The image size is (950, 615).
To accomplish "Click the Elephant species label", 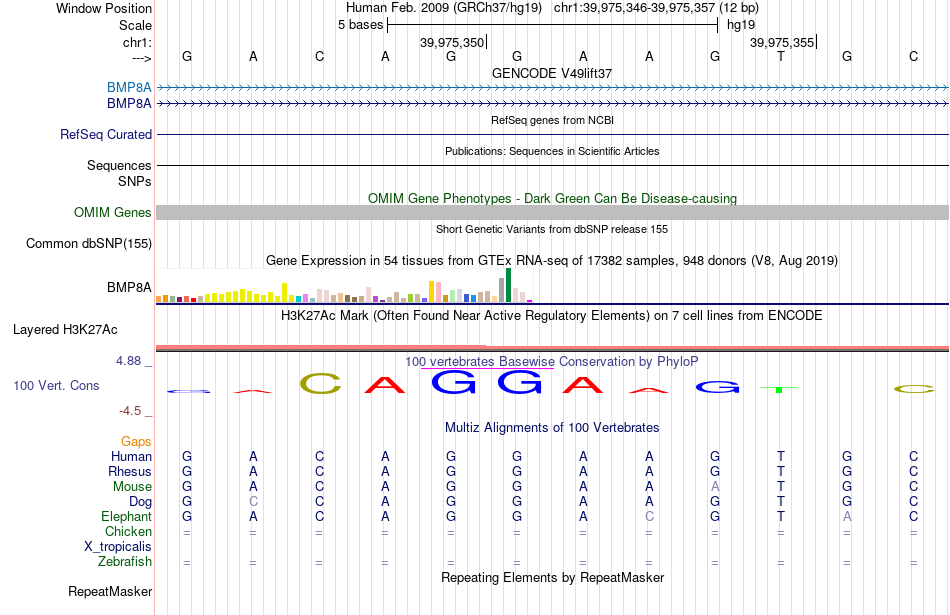I will pyautogui.click(x=126, y=516).
